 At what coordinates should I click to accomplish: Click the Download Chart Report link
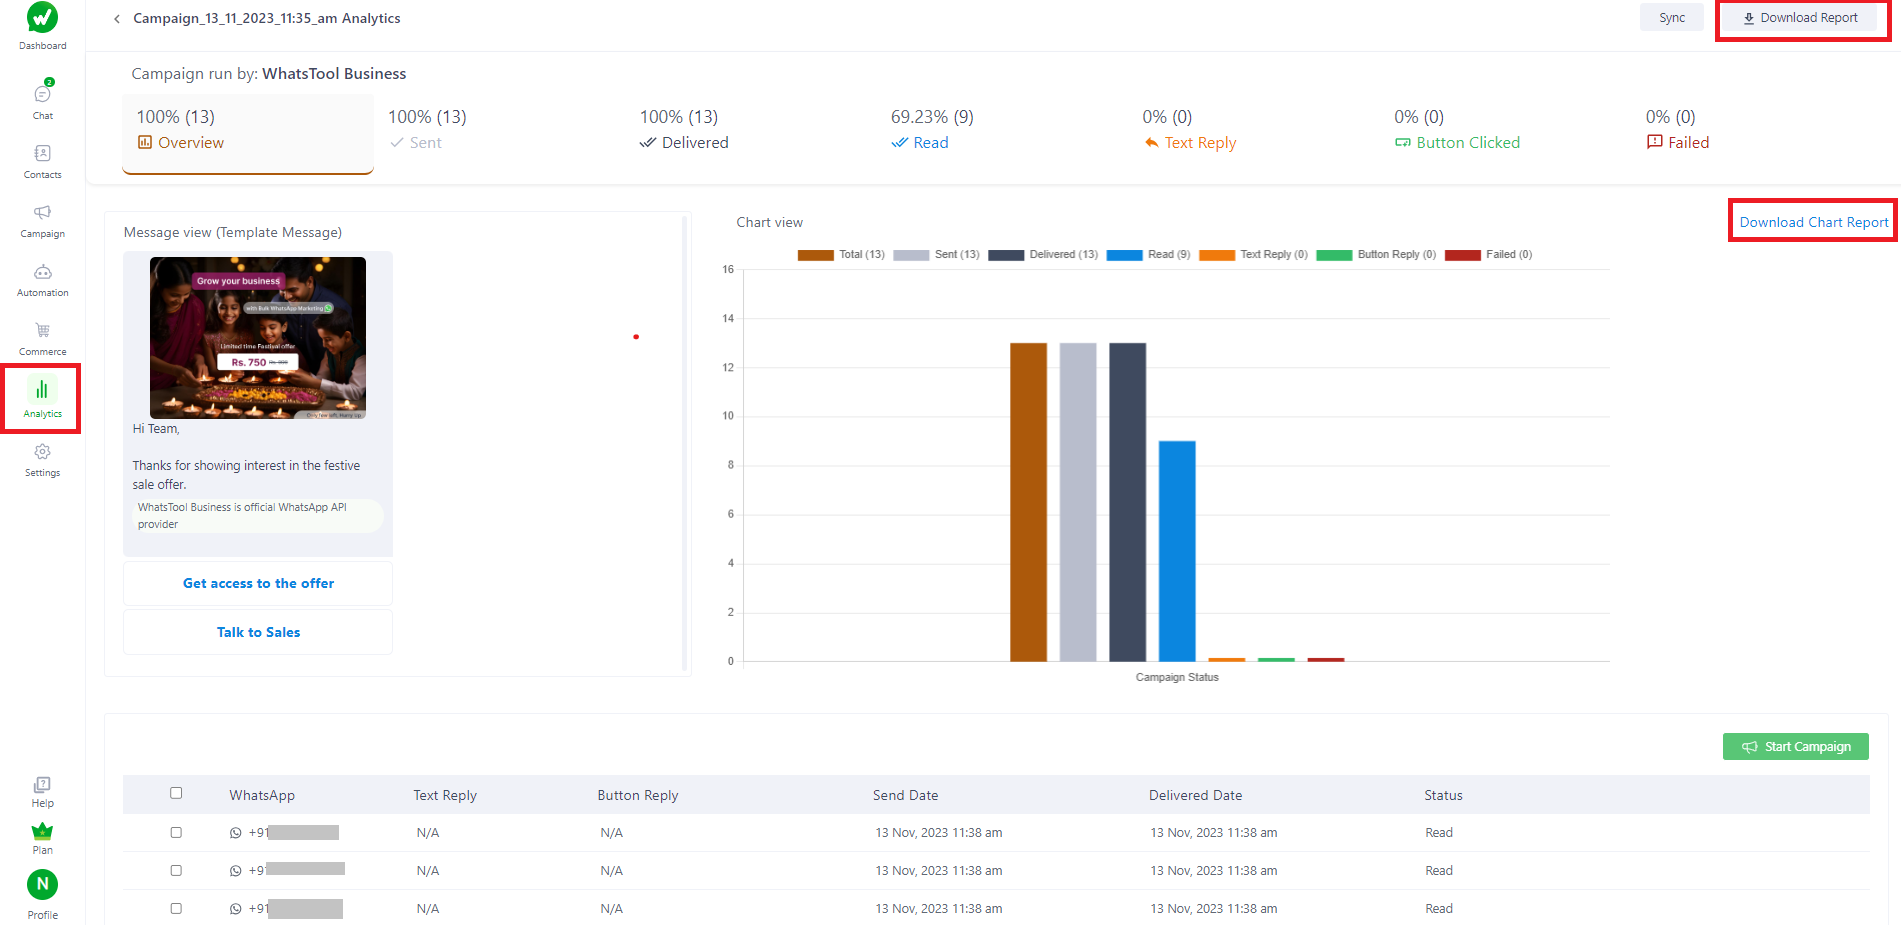point(1814,222)
